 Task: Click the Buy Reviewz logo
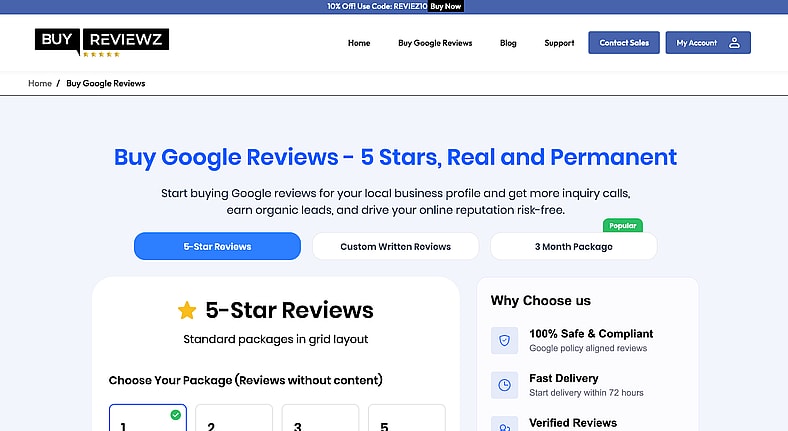102,42
